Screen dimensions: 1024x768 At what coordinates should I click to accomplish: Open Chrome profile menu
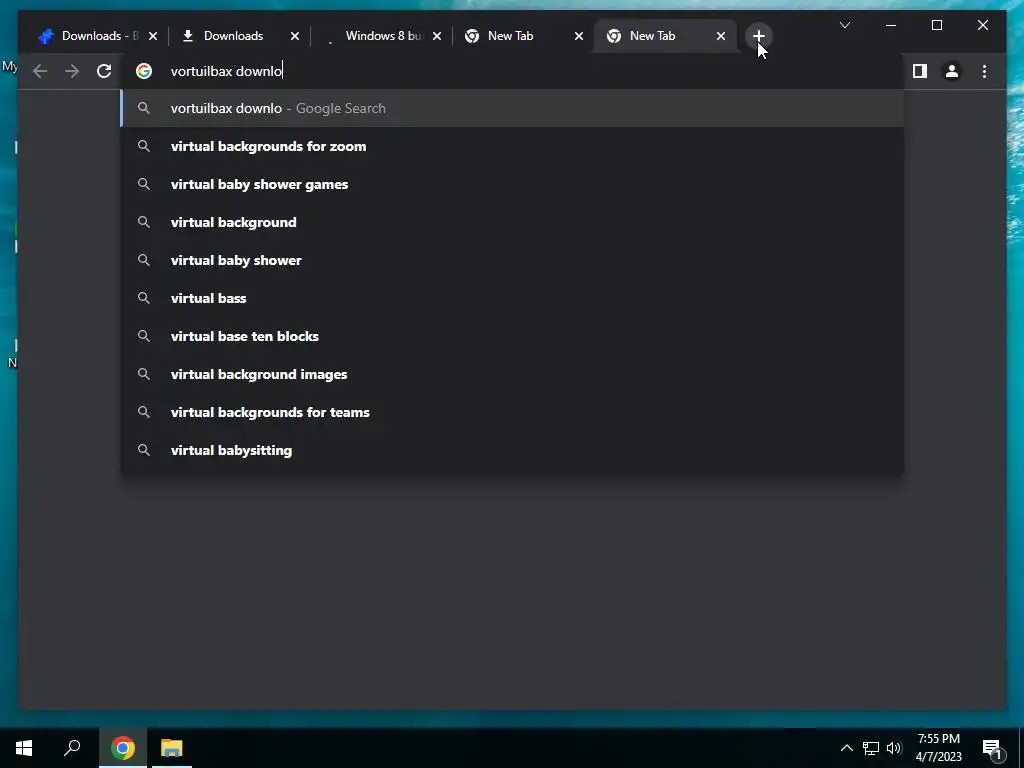tap(952, 71)
